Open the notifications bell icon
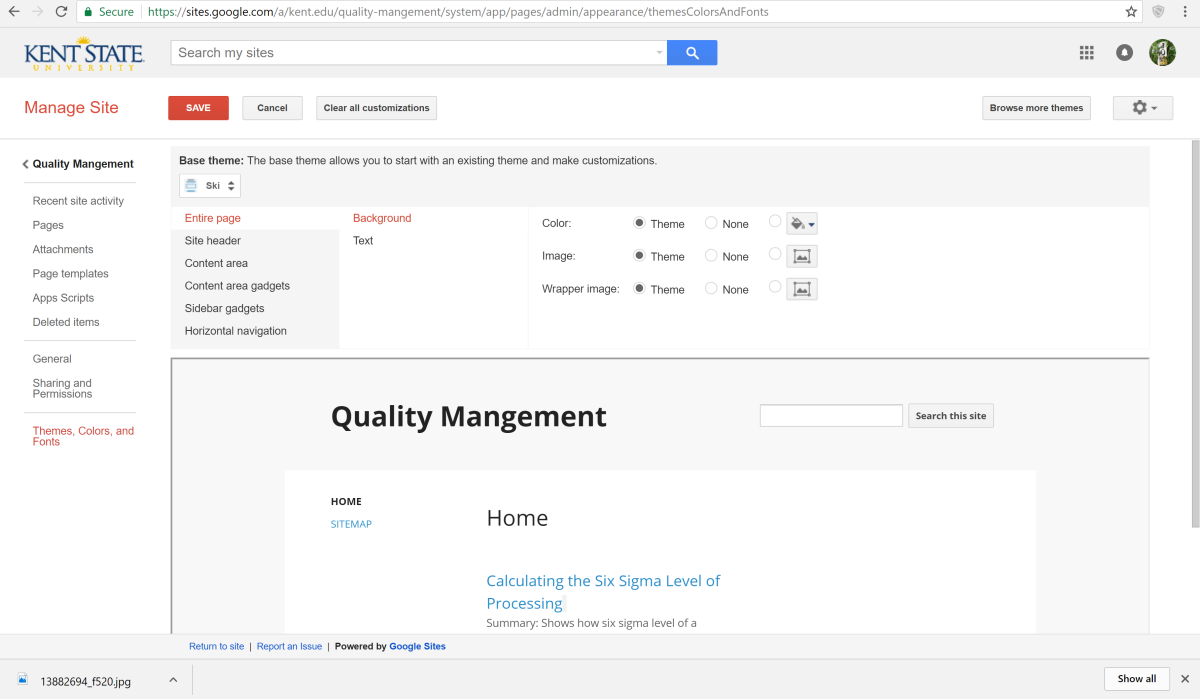Viewport: 1200px width, 699px height. click(1125, 53)
